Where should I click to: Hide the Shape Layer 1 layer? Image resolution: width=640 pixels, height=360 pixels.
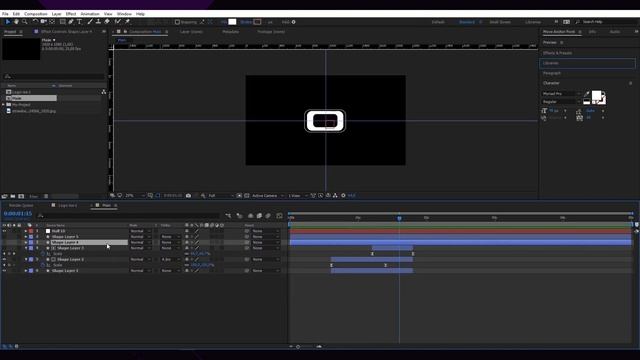tap(4, 271)
